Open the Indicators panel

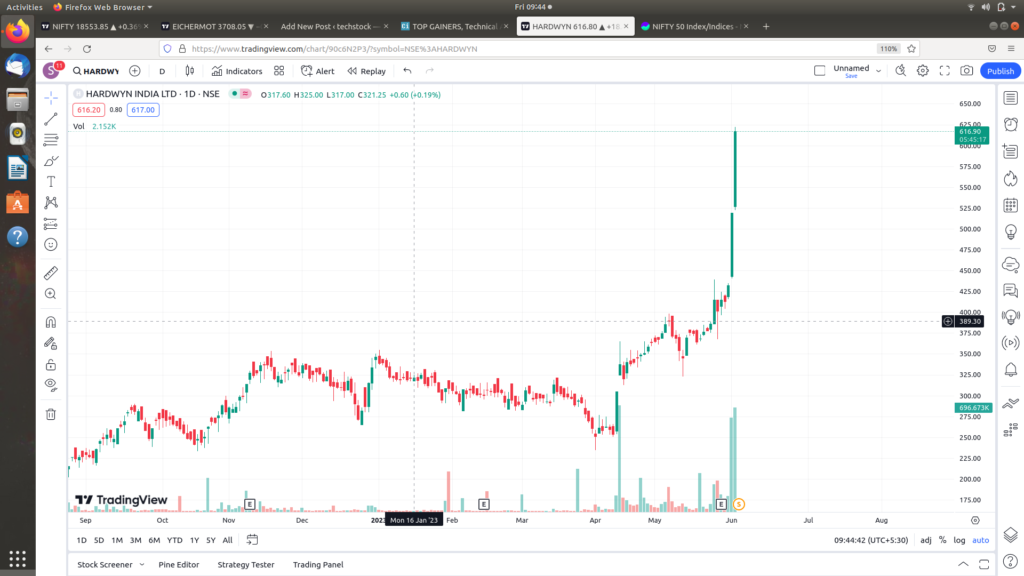point(237,71)
